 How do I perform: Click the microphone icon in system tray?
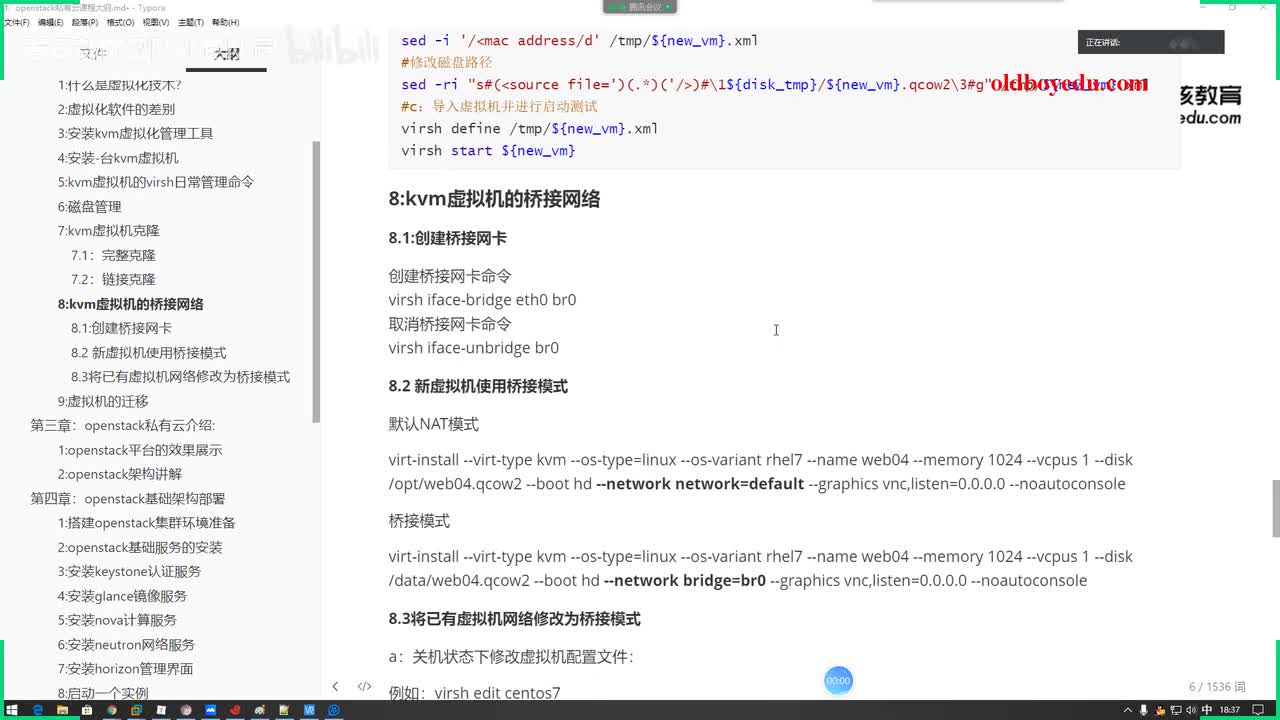1144,710
